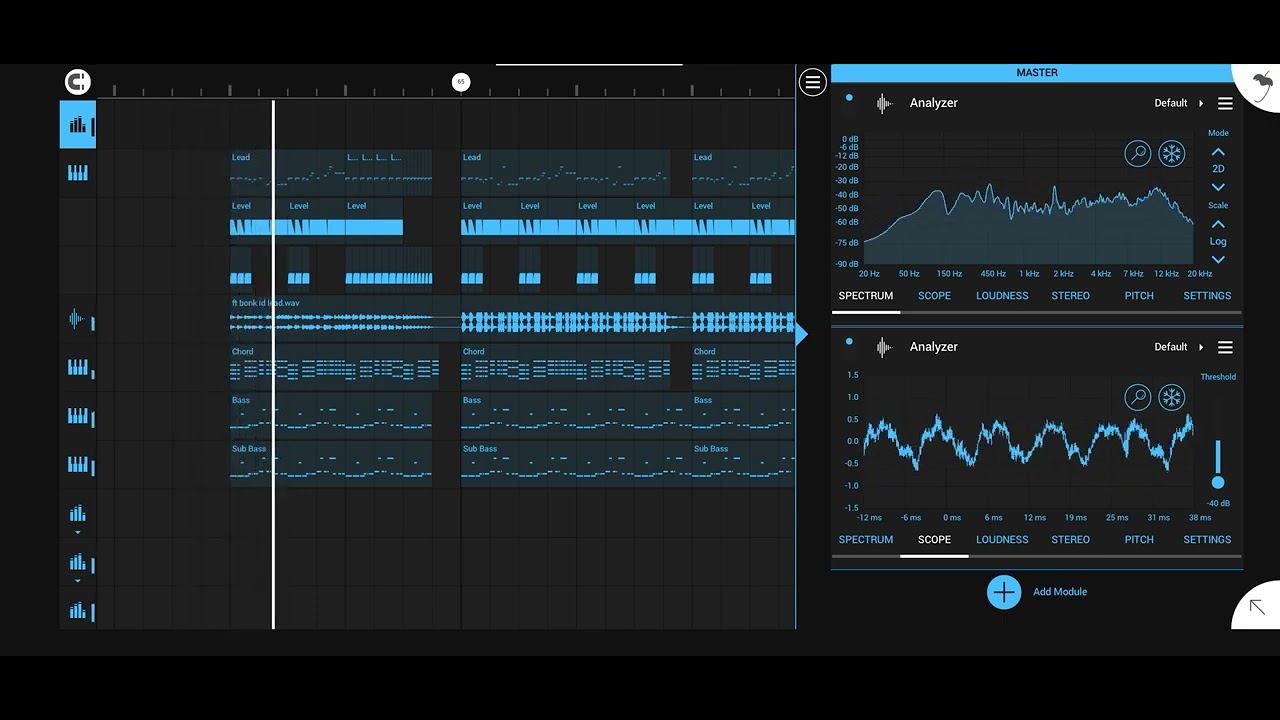Select the piano icon of the Sub Bass track
This screenshot has width=1280, height=720.
point(78,465)
